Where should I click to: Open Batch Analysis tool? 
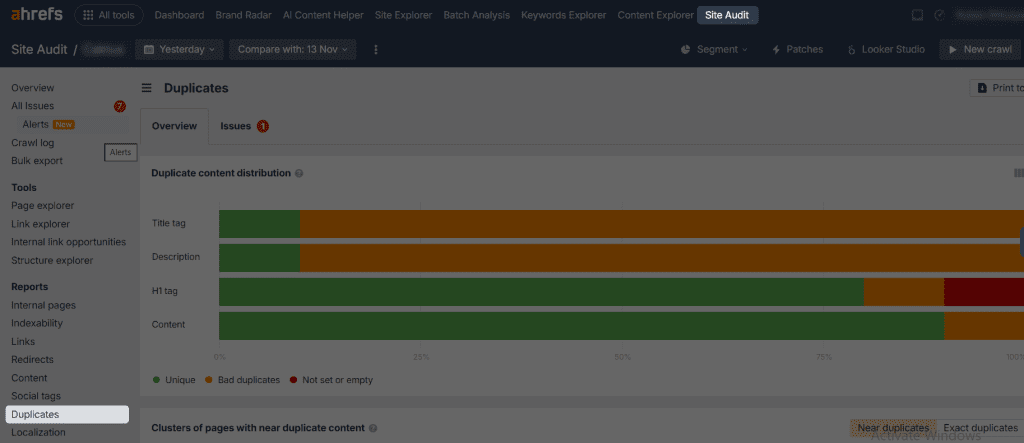pos(477,15)
